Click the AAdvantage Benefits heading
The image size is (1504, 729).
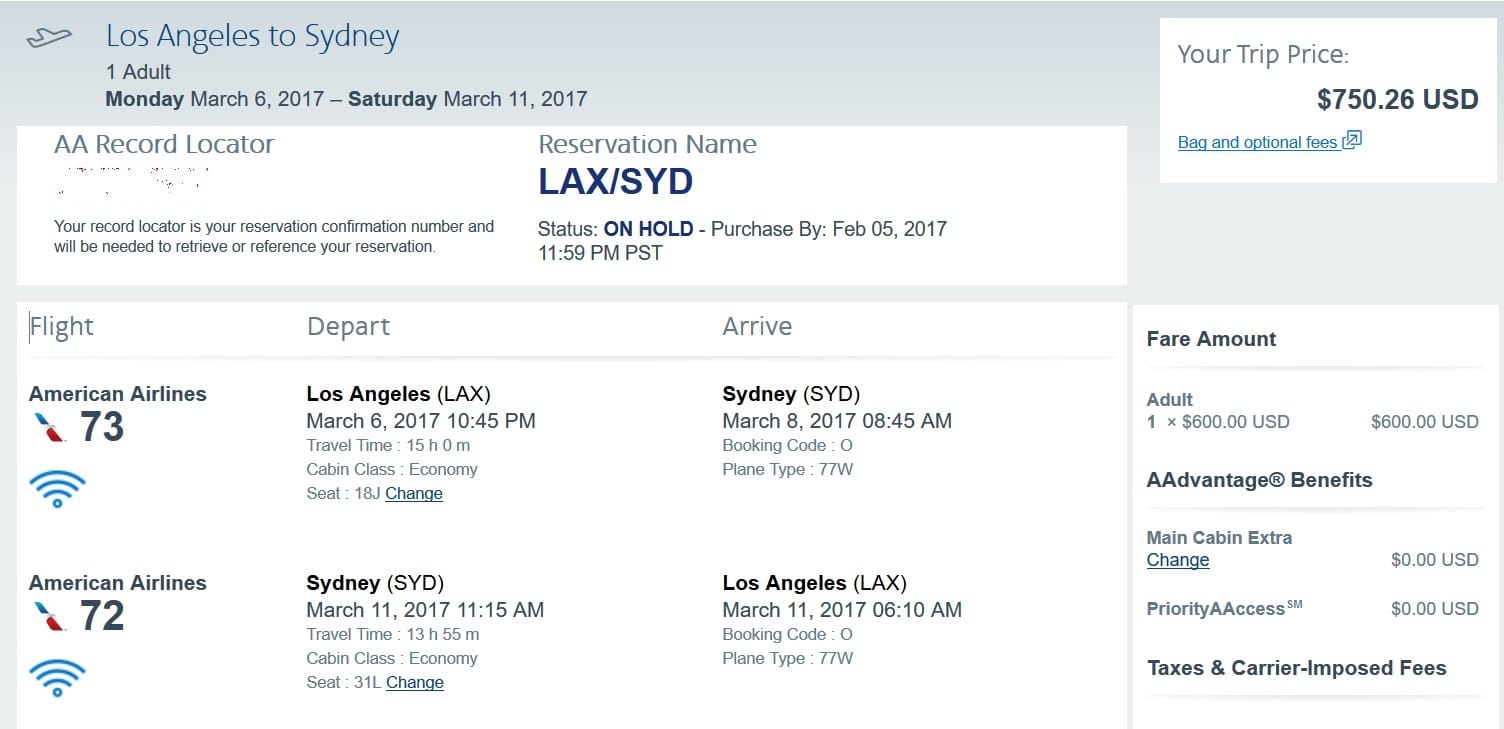[x=1259, y=480]
